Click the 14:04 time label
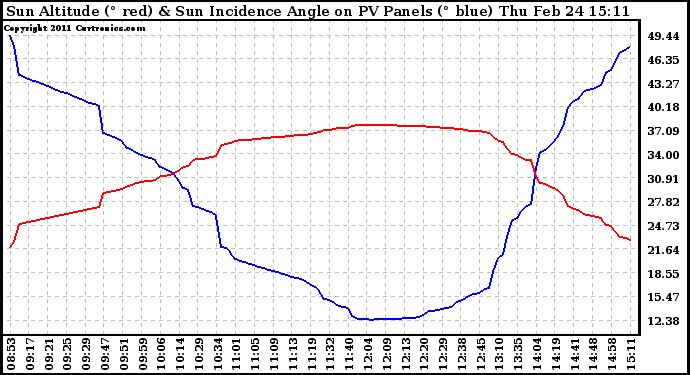 tap(537, 354)
